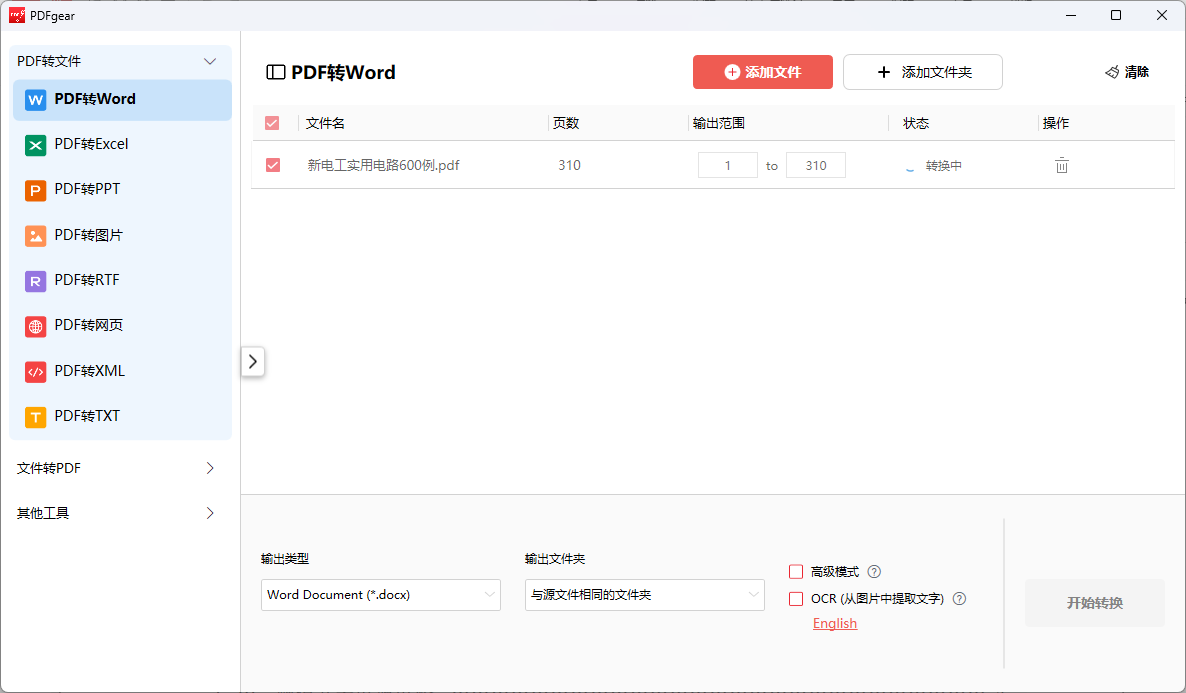Click the help icon next to OCR option
This screenshot has width=1186, height=693.
click(x=960, y=598)
